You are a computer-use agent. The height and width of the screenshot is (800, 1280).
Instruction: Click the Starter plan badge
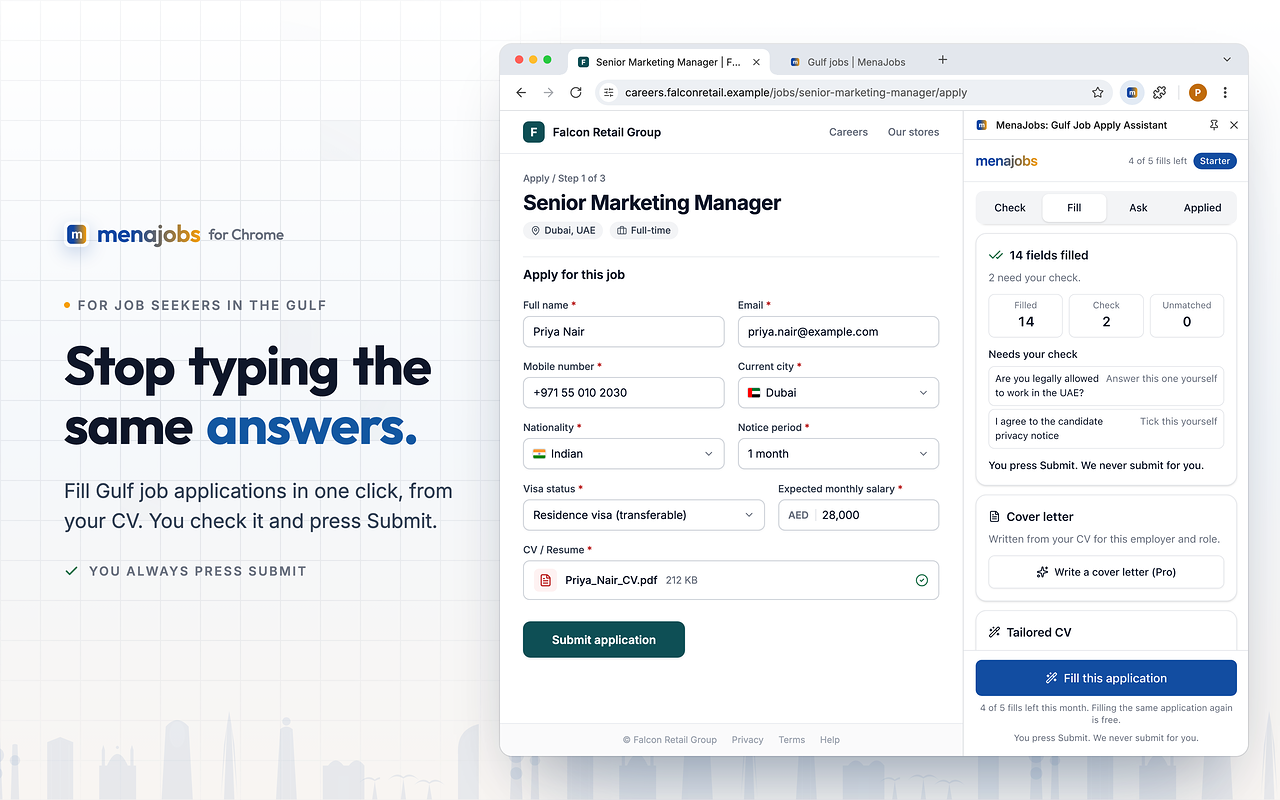[1215, 161]
